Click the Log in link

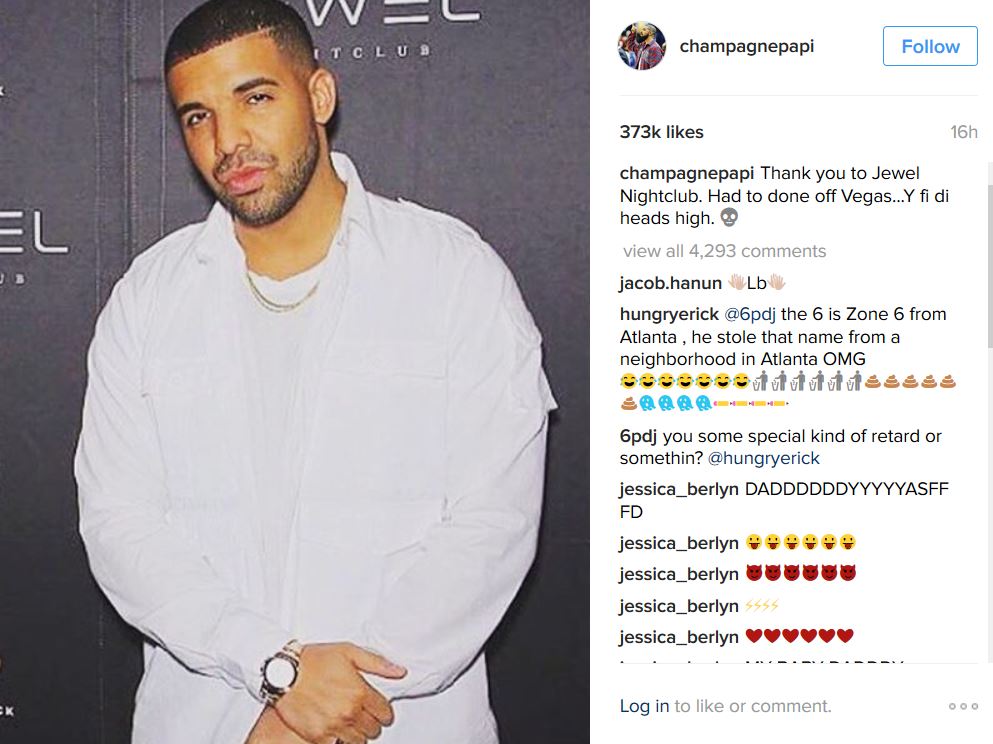(x=644, y=706)
